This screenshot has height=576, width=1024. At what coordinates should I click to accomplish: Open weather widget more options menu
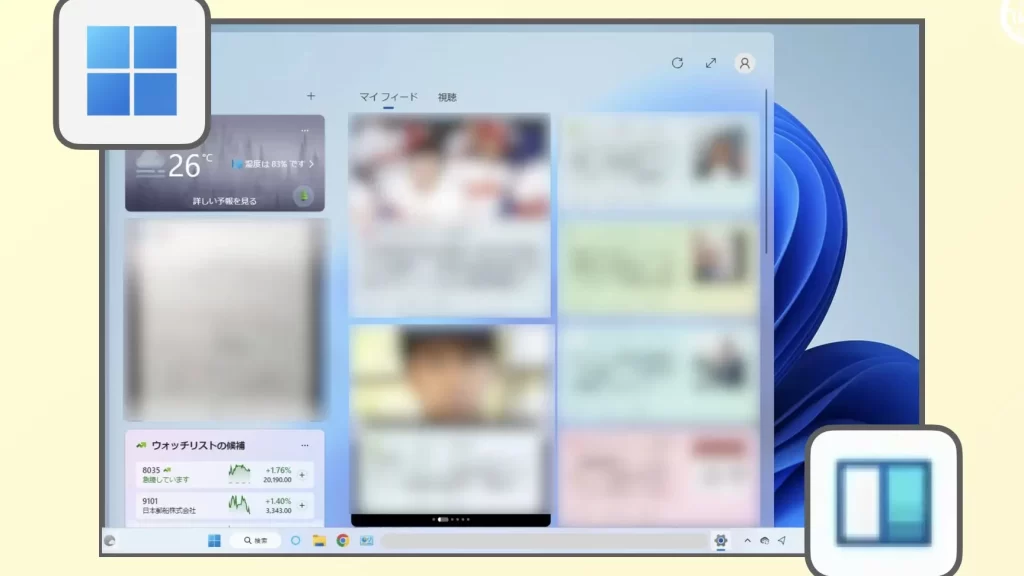(x=305, y=131)
